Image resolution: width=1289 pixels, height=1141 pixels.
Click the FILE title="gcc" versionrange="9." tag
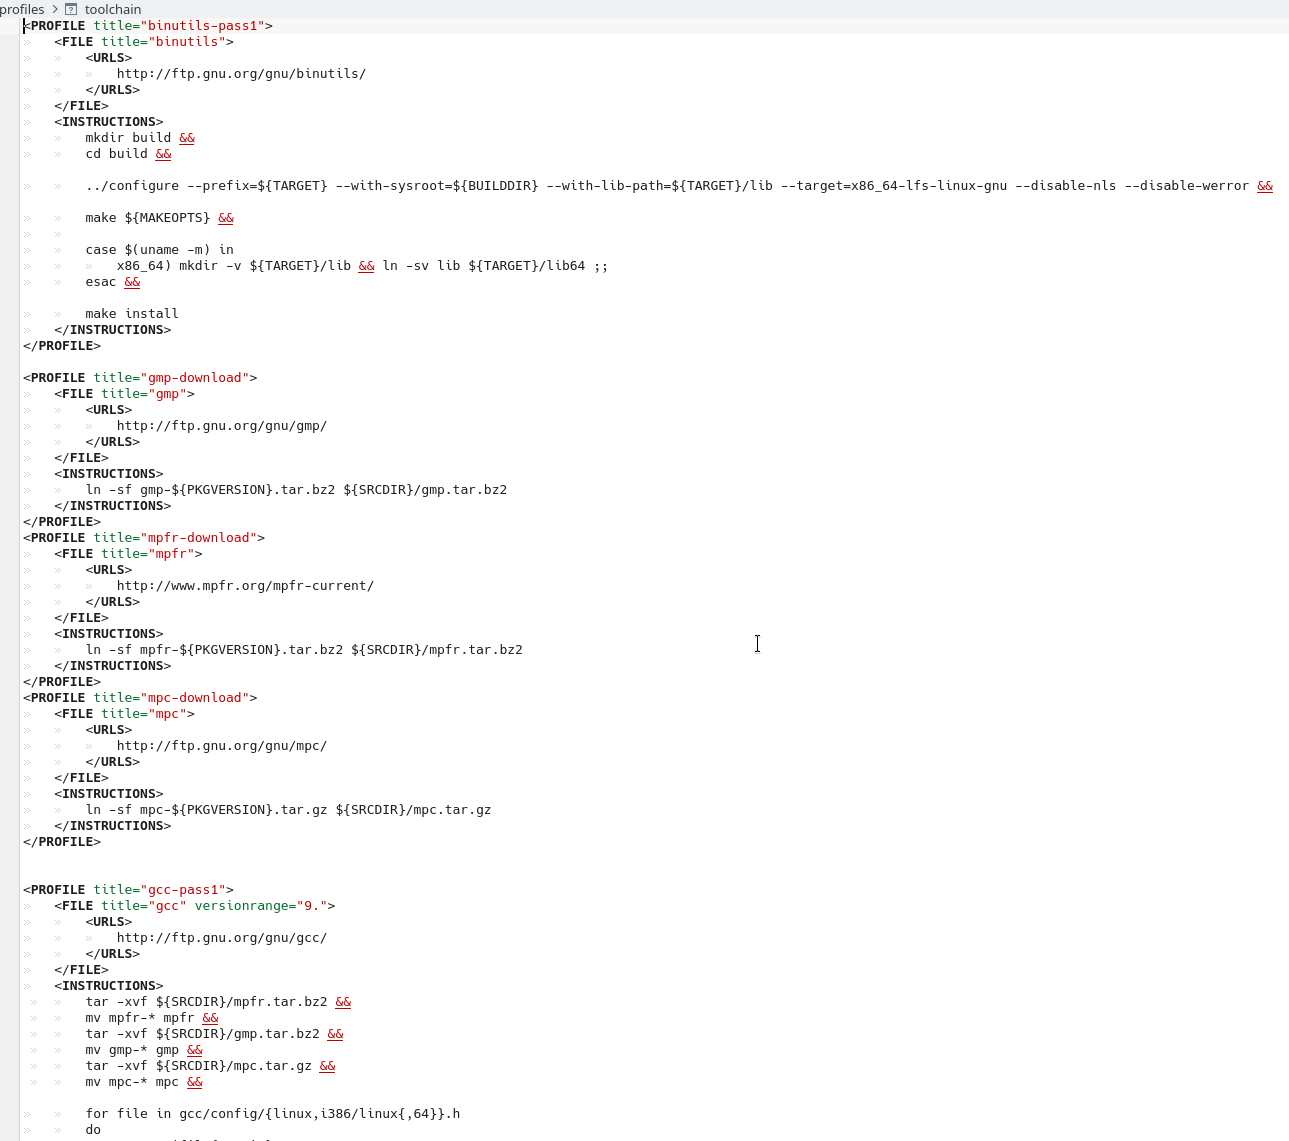tap(195, 906)
